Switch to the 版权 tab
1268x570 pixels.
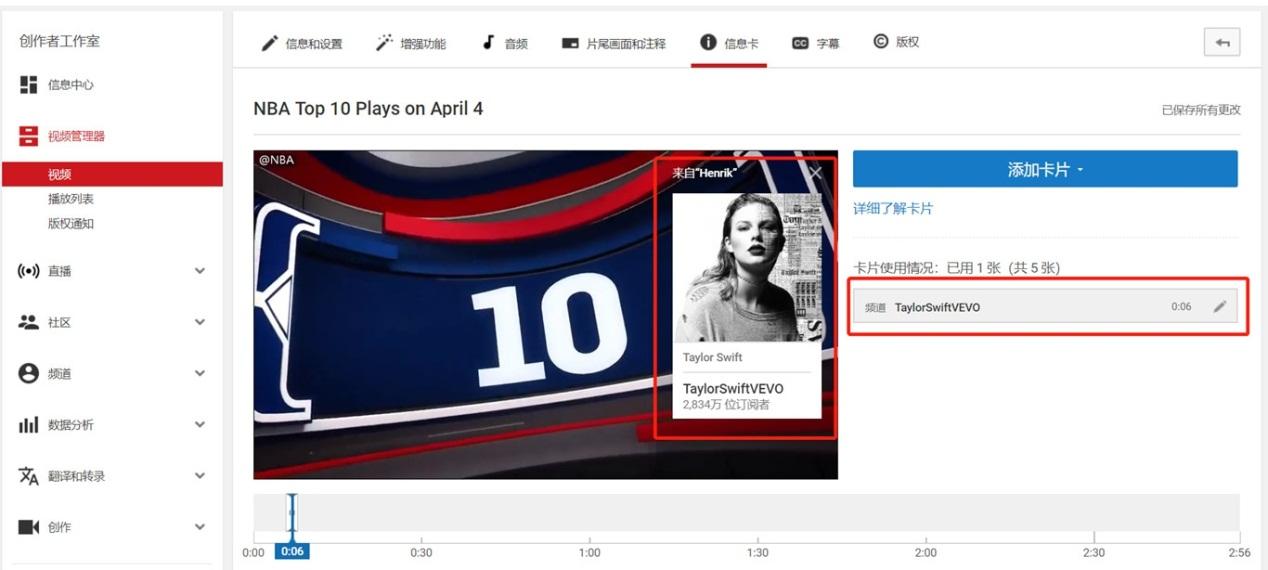(896, 43)
